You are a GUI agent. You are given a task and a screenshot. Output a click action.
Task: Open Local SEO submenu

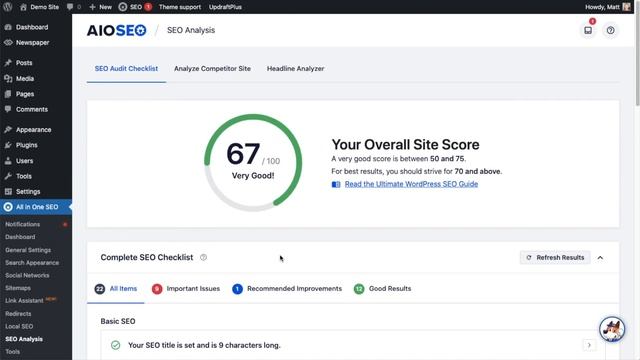tap(19, 326)
